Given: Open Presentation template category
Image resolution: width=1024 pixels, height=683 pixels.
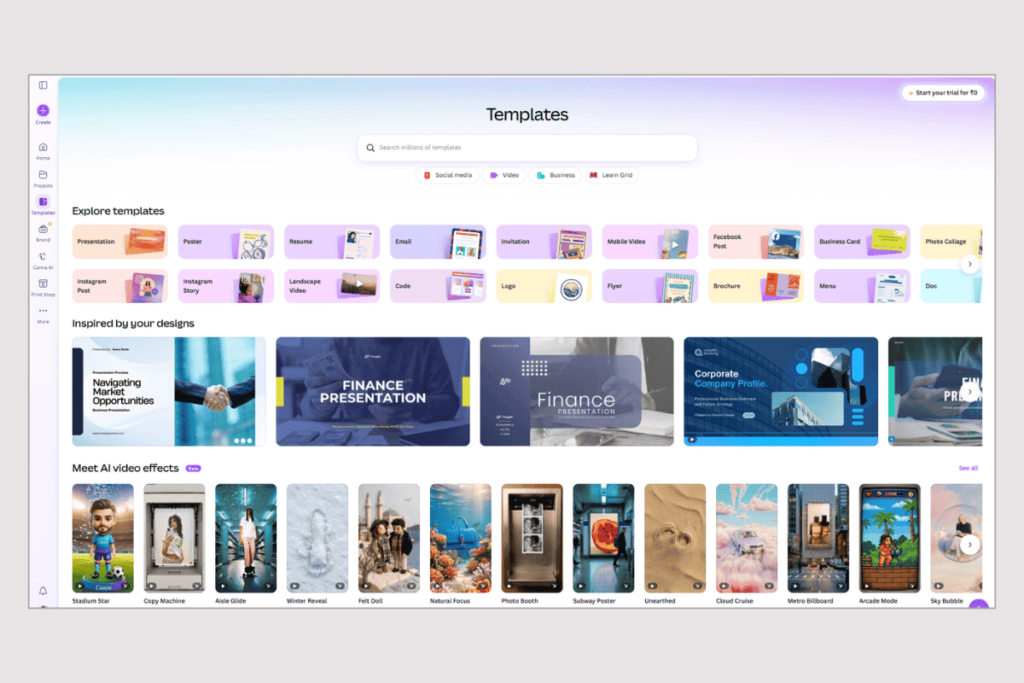Looking at the screenshot, I should (120, 242).
